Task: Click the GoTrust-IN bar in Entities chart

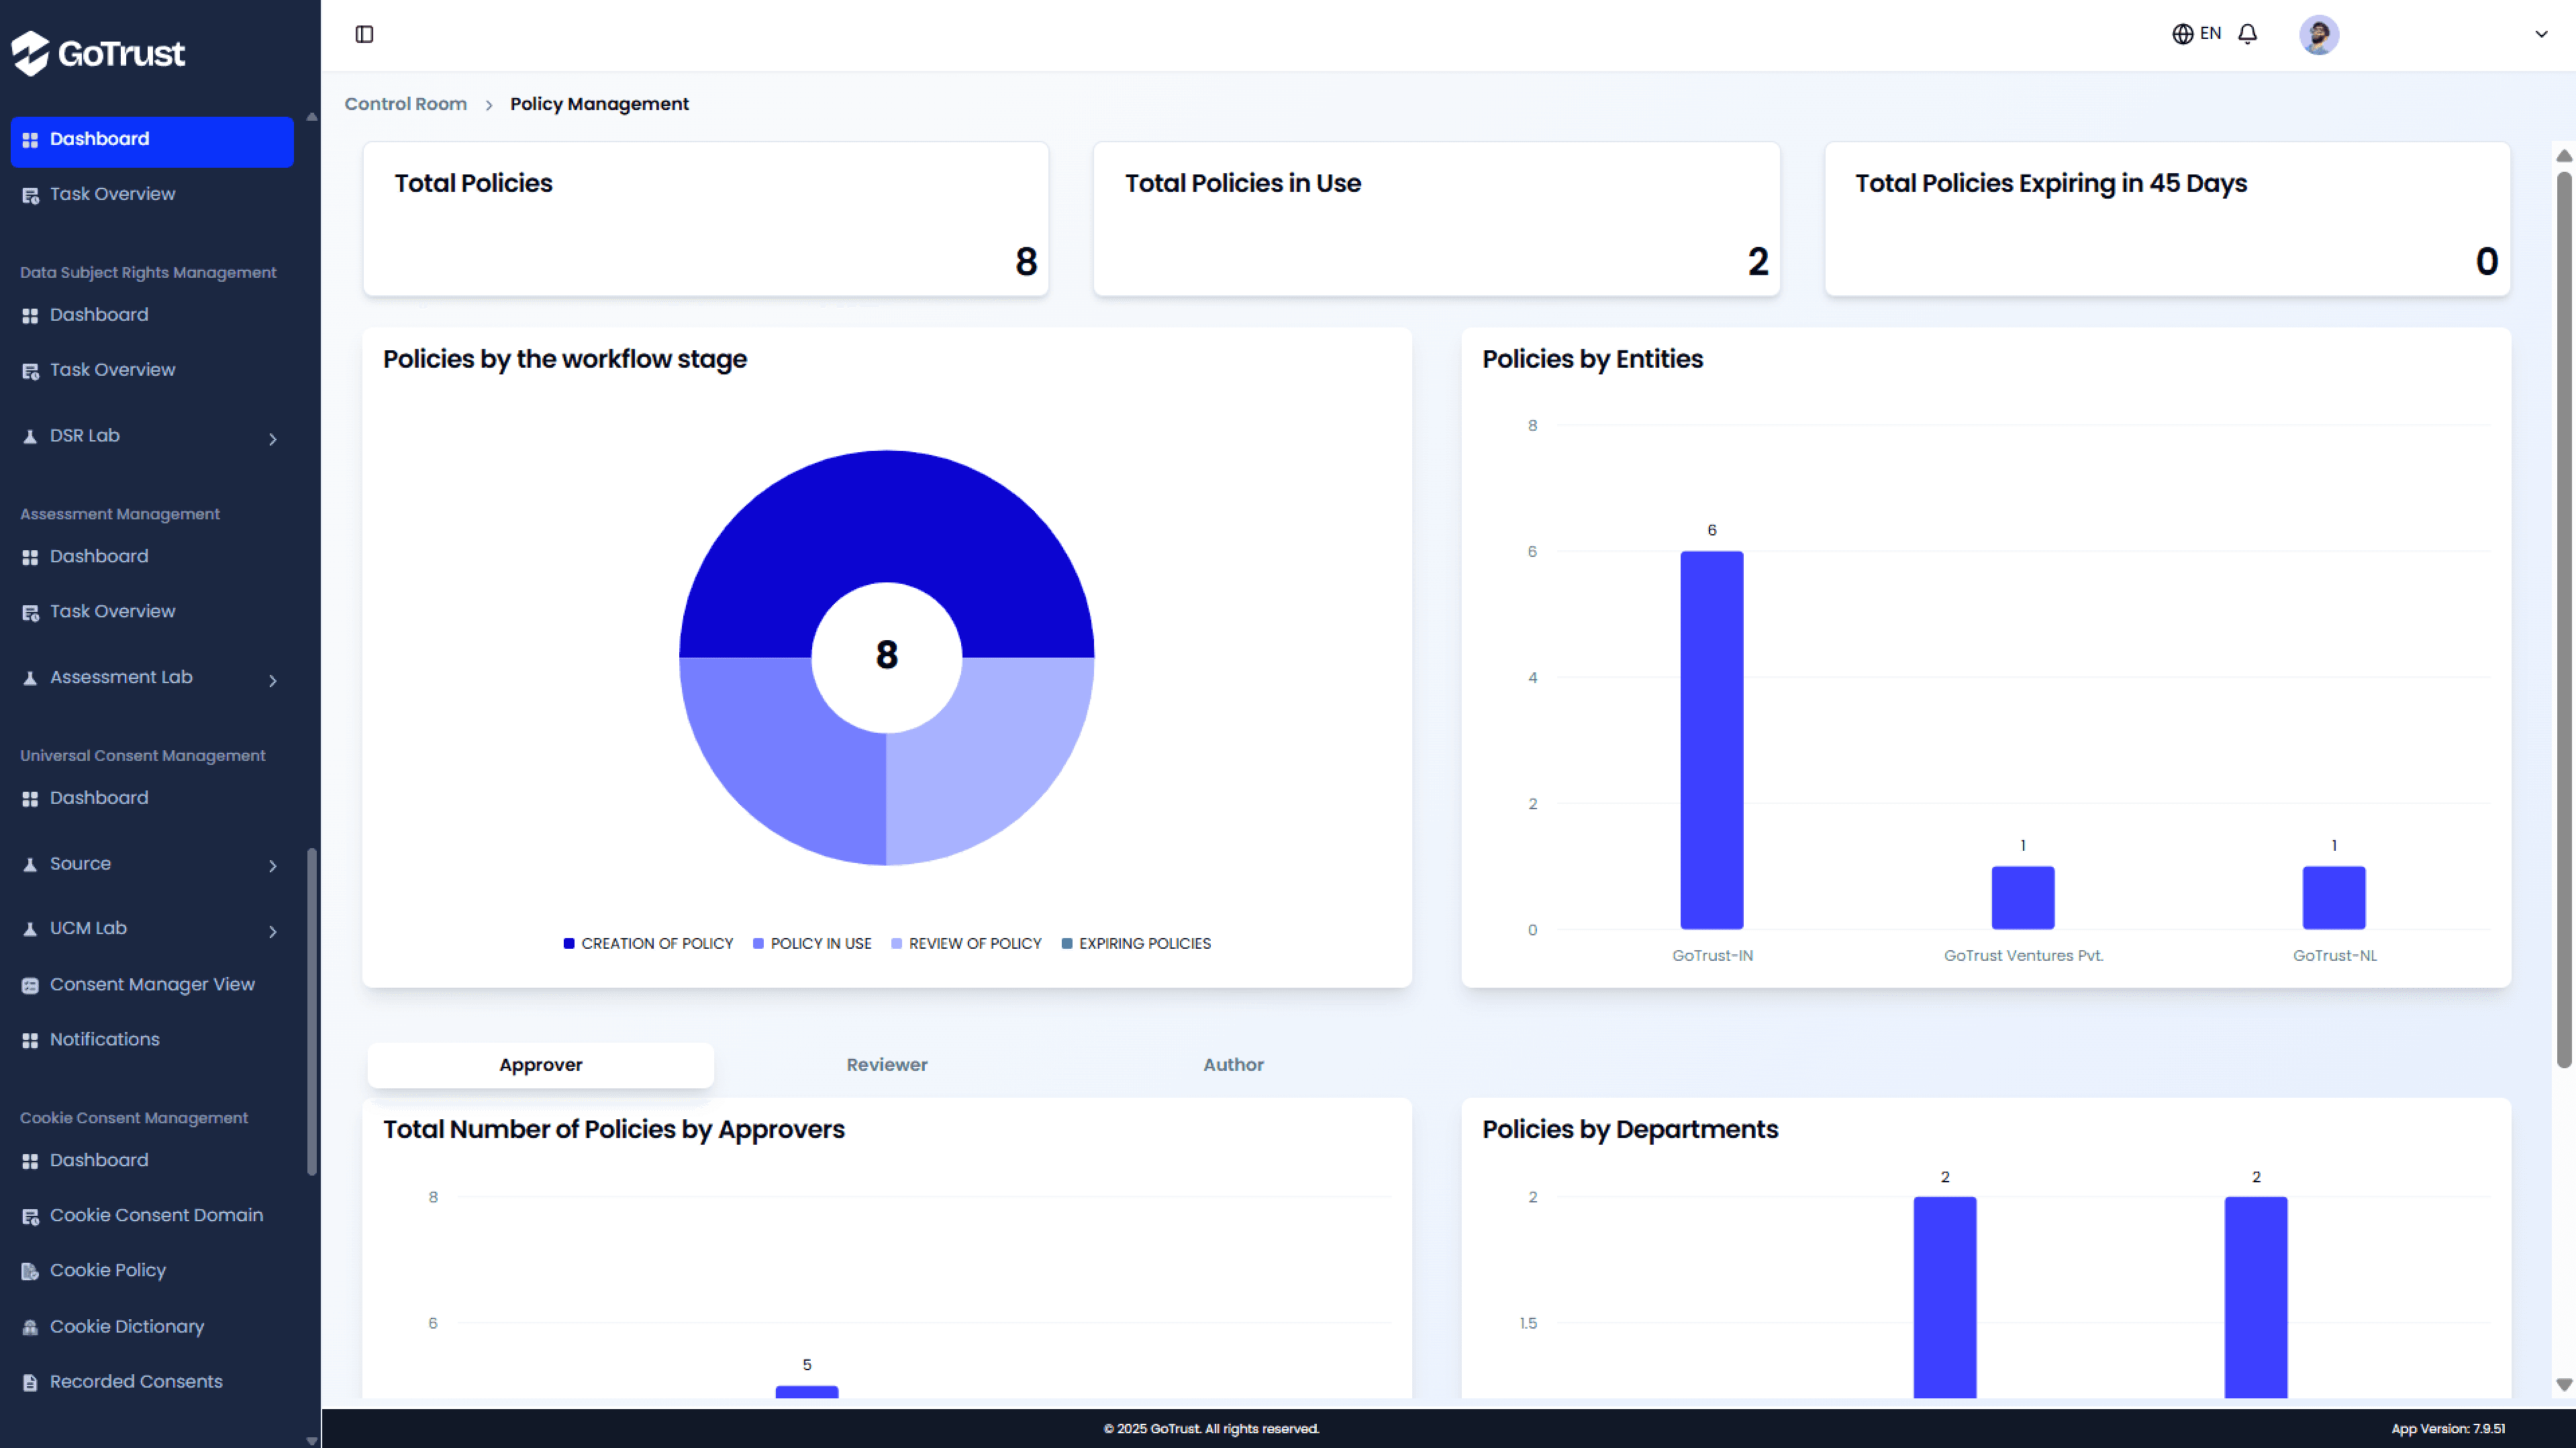Action: tap(1711, 740)
